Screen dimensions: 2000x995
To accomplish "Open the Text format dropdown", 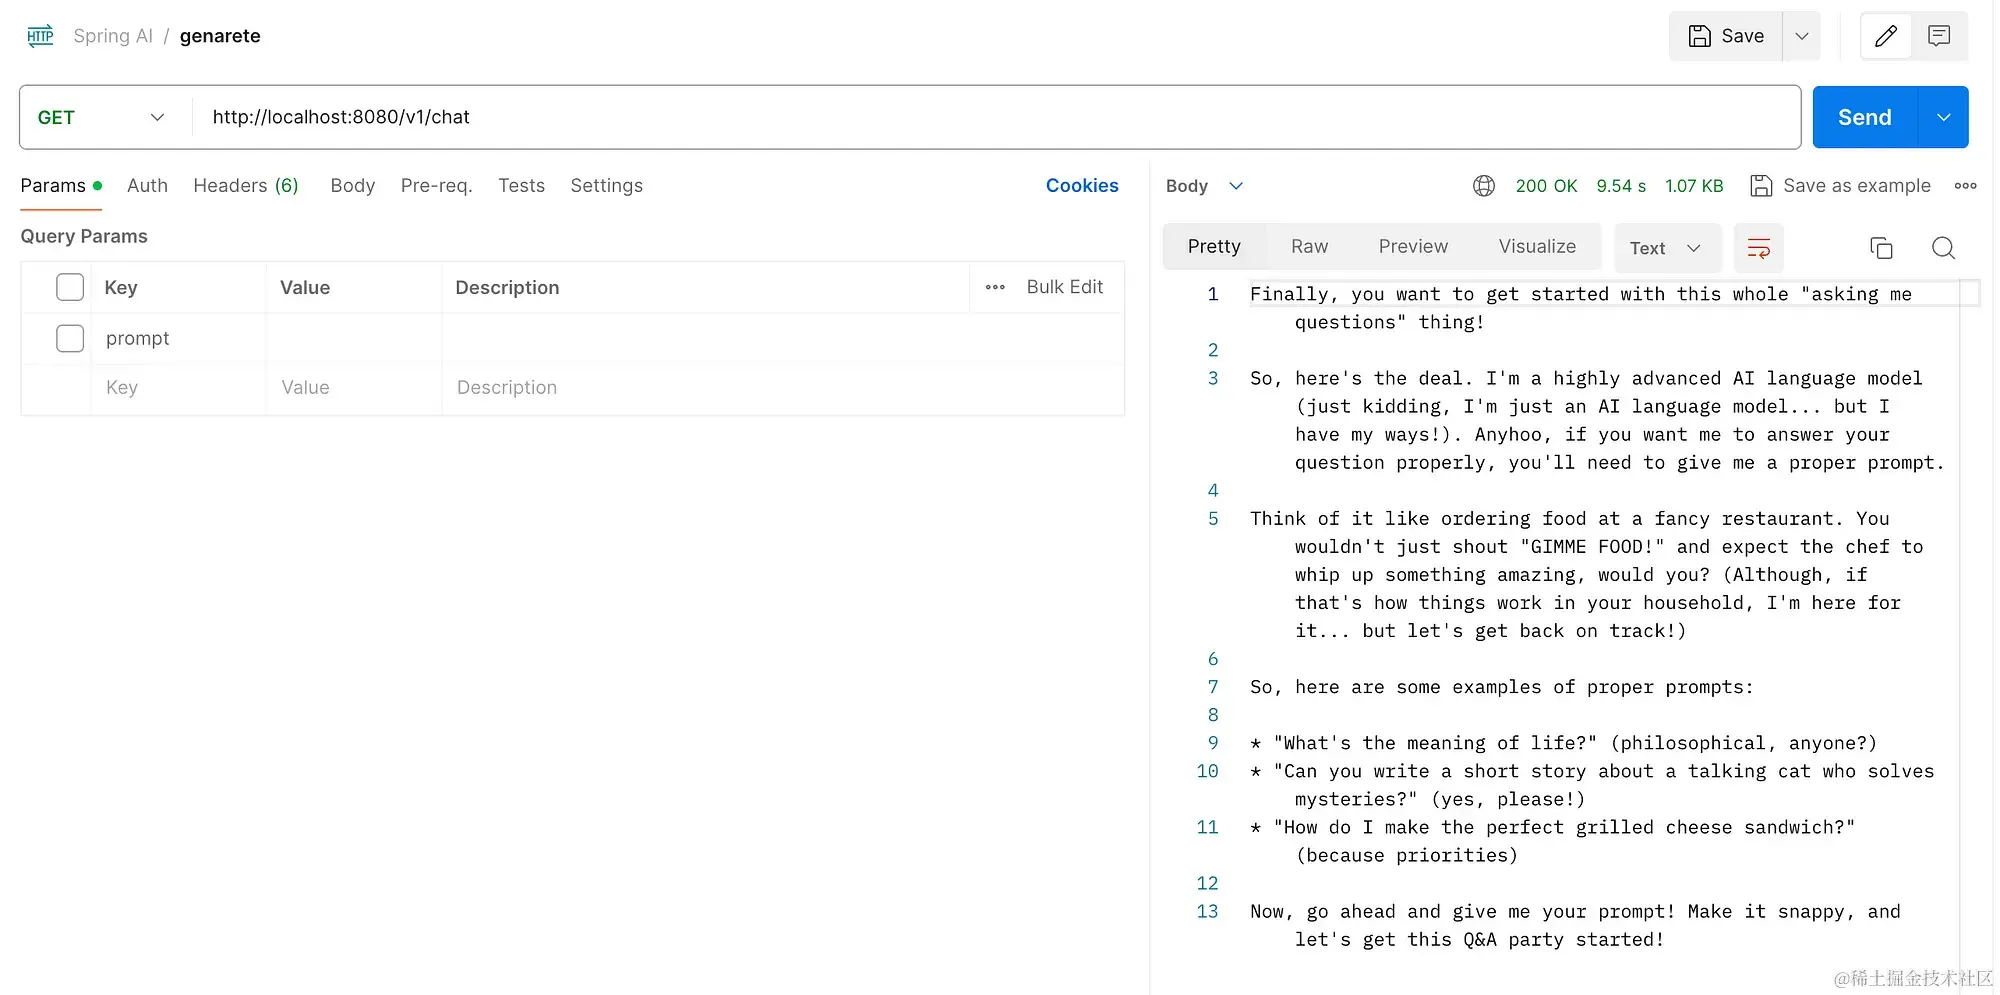I will 1667,248.
